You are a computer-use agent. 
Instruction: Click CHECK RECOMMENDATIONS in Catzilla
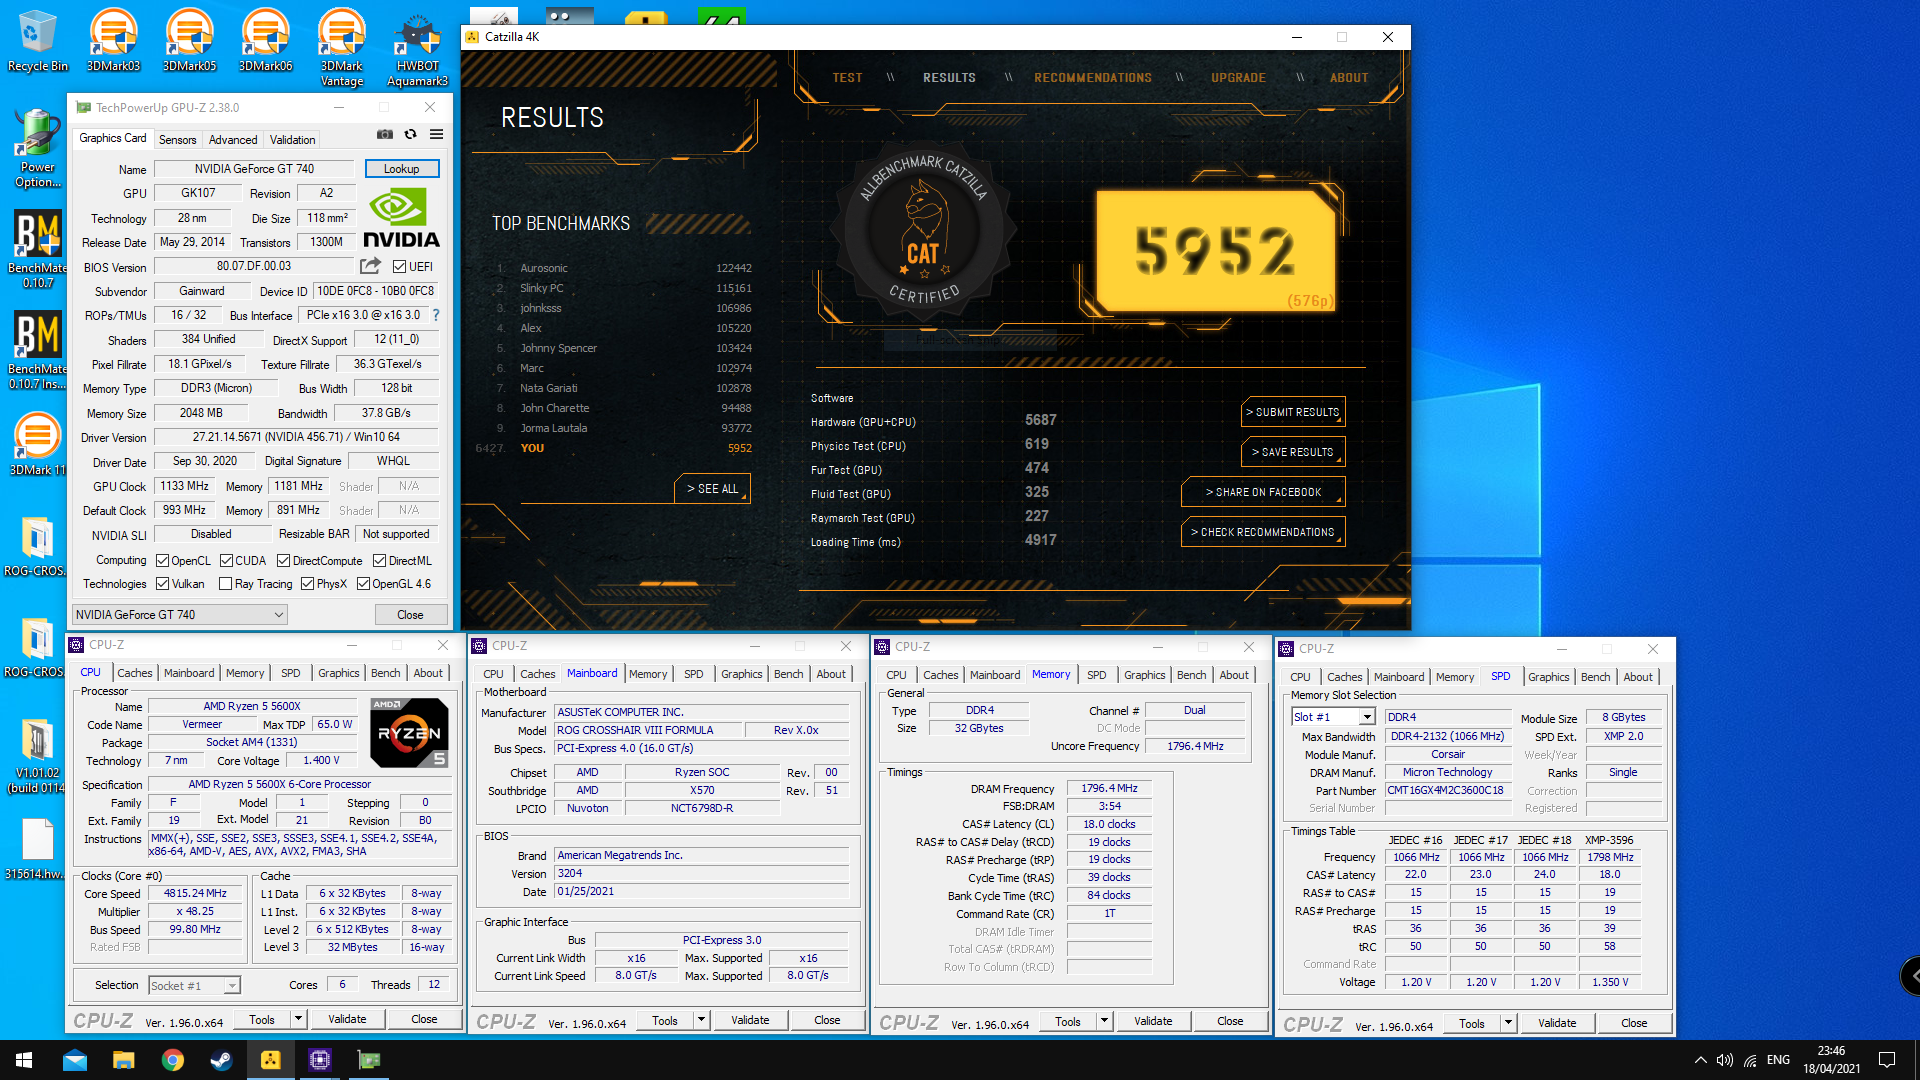tap(1262, 532)
